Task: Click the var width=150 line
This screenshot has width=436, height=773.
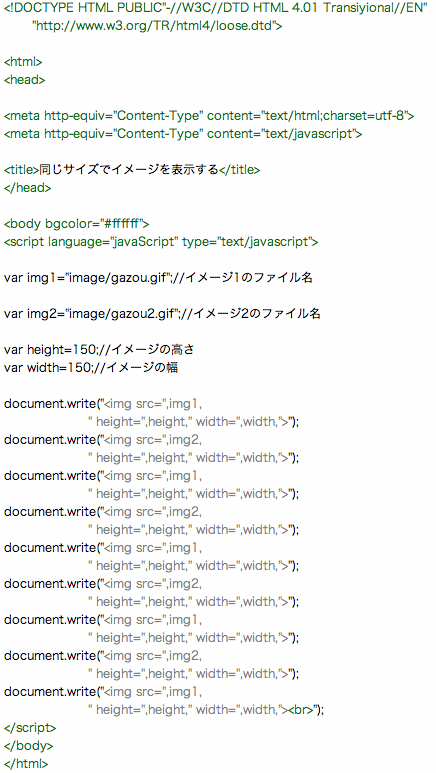Action: click(x=91, y=368)
